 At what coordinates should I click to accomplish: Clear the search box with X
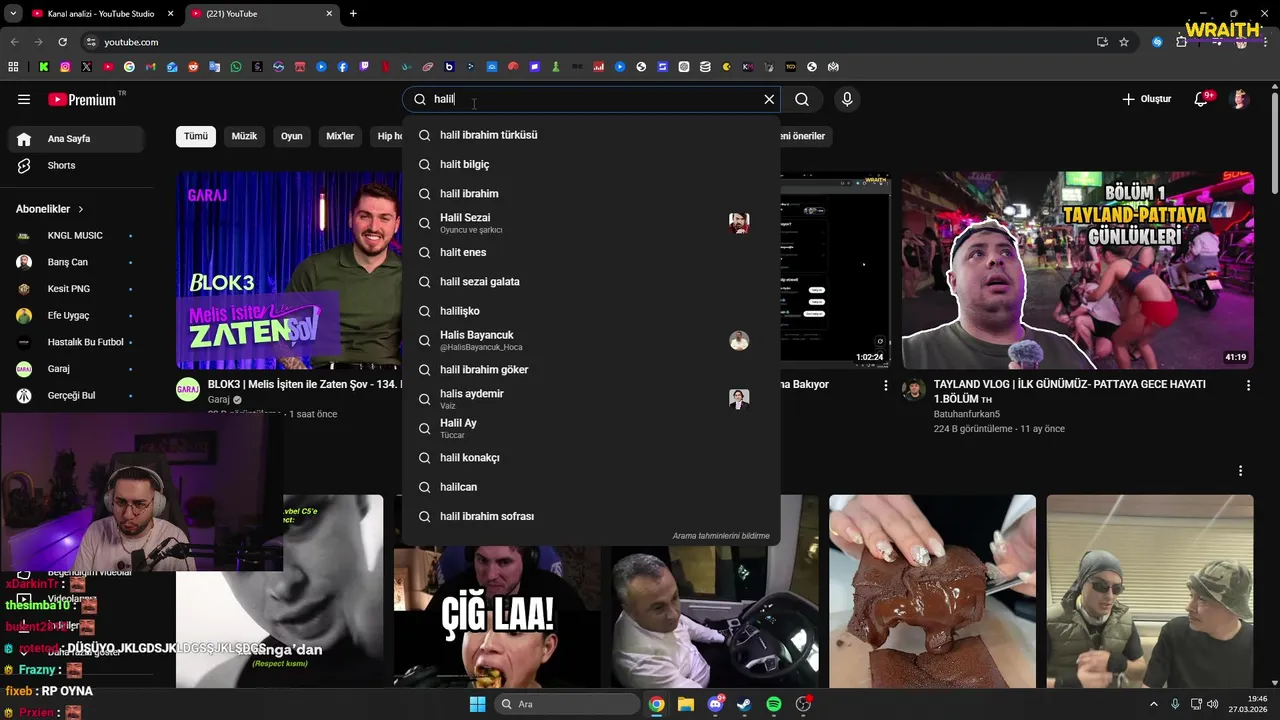pyautogui.click(x=769, y=99)
